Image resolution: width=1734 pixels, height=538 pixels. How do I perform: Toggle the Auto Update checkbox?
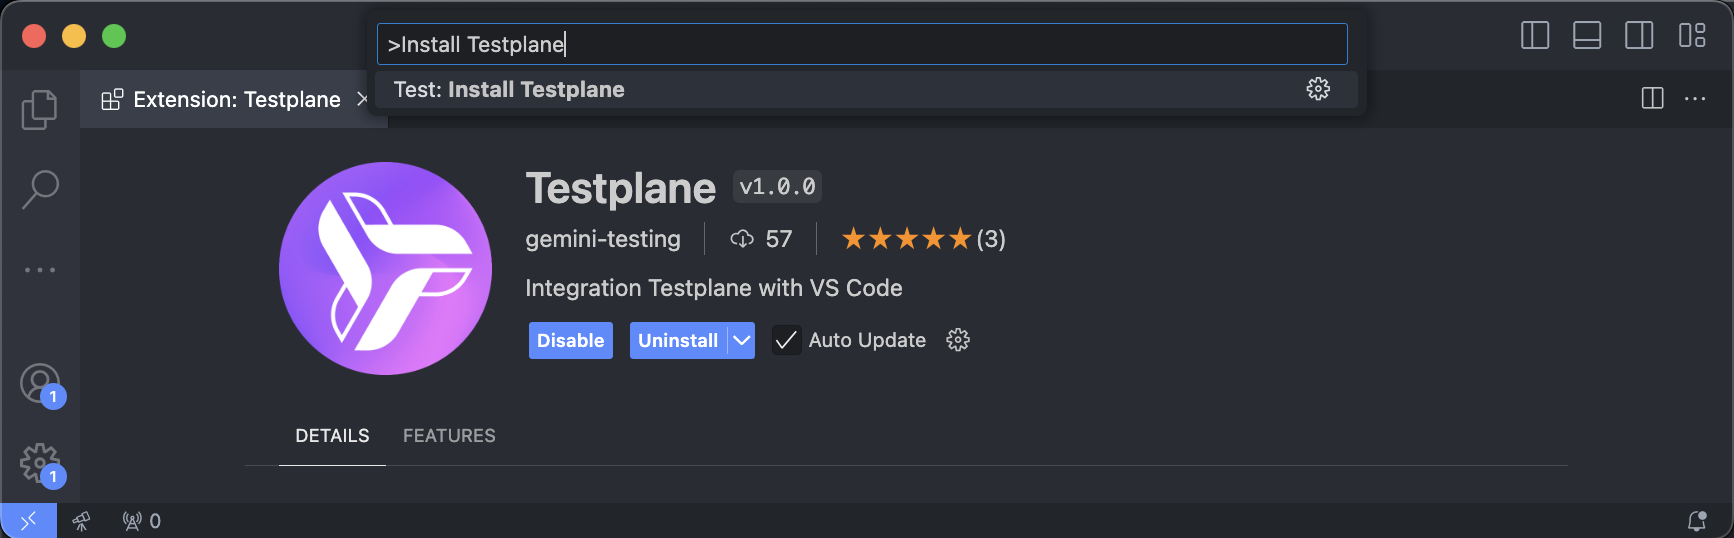click(x=787, y=340)
